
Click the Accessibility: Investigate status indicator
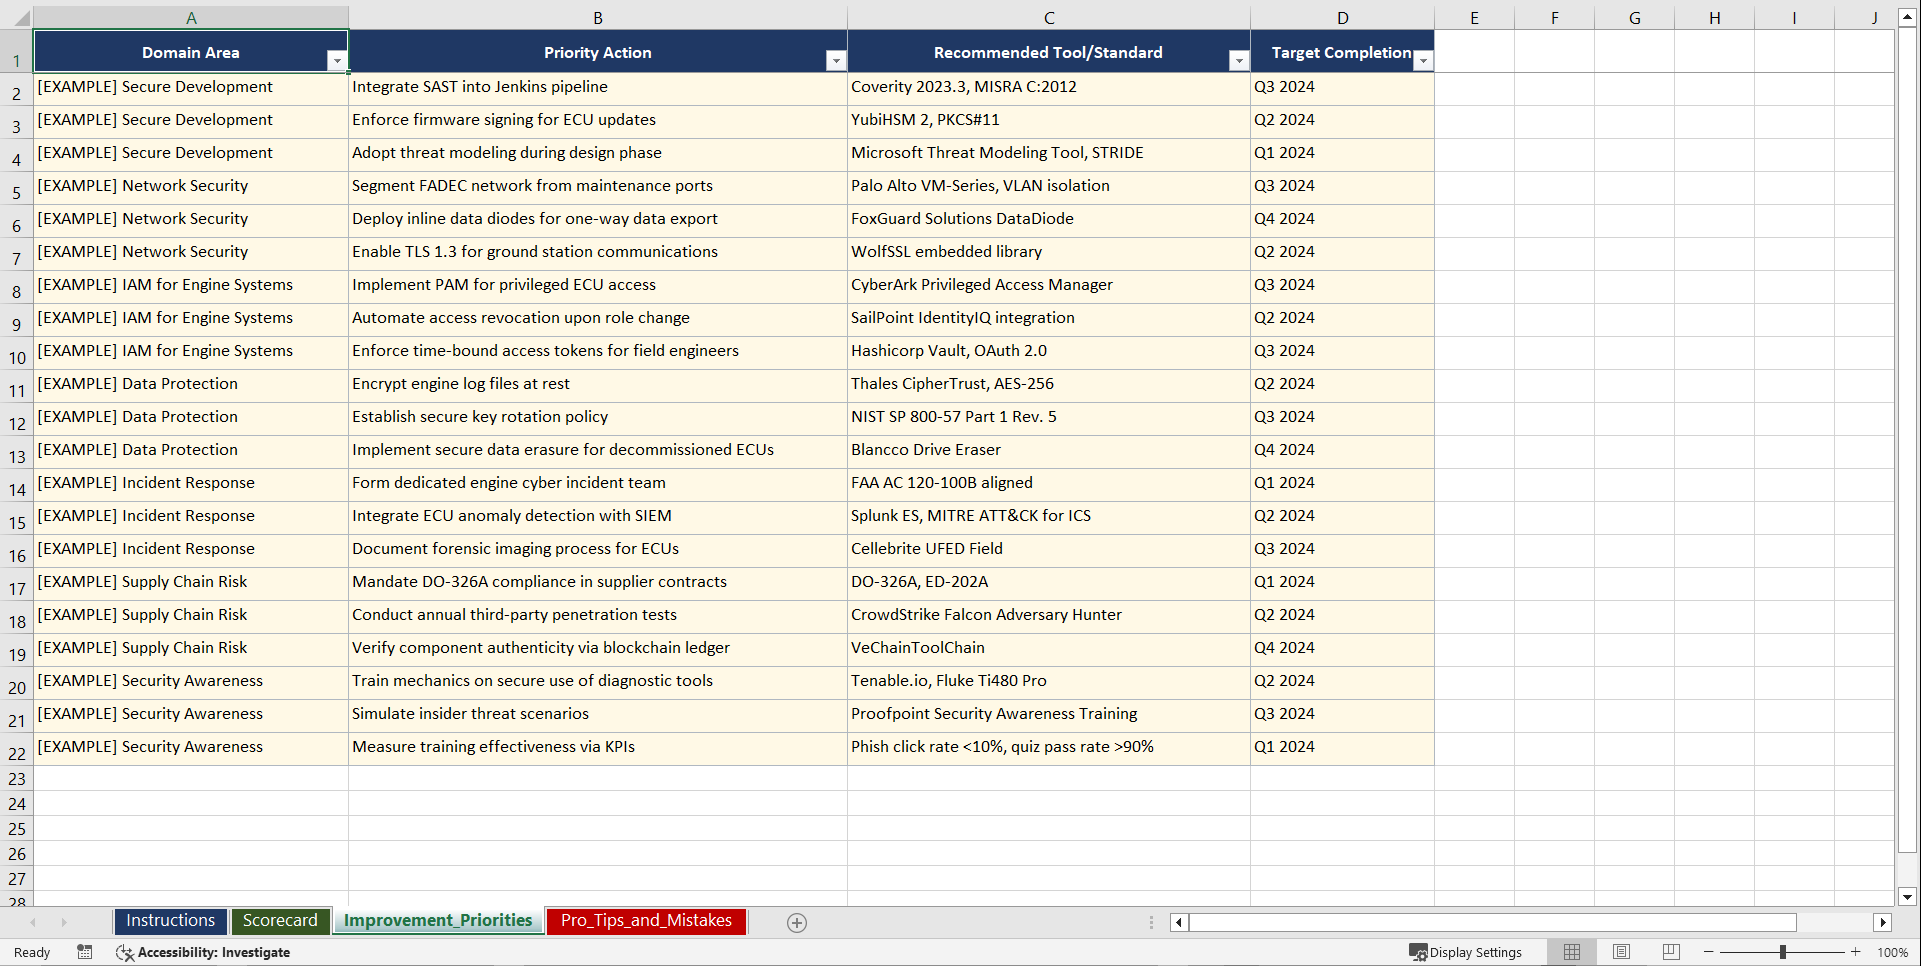coord(203,952)
